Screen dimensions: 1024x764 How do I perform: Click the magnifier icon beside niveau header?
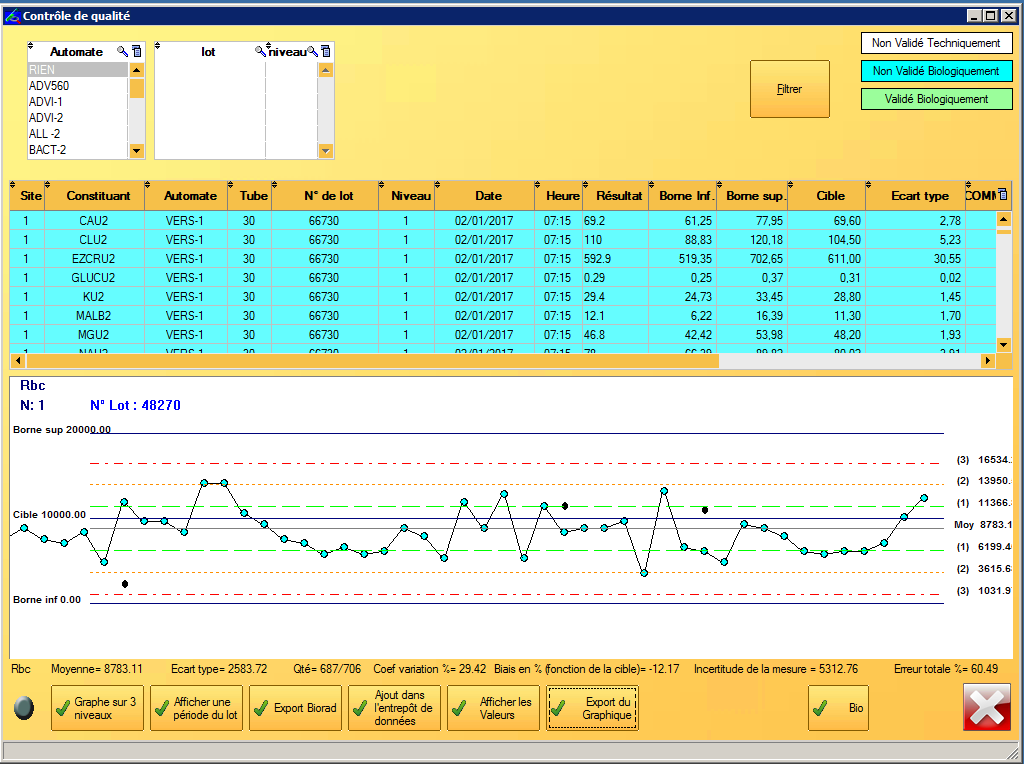click(x=312, y=51)
